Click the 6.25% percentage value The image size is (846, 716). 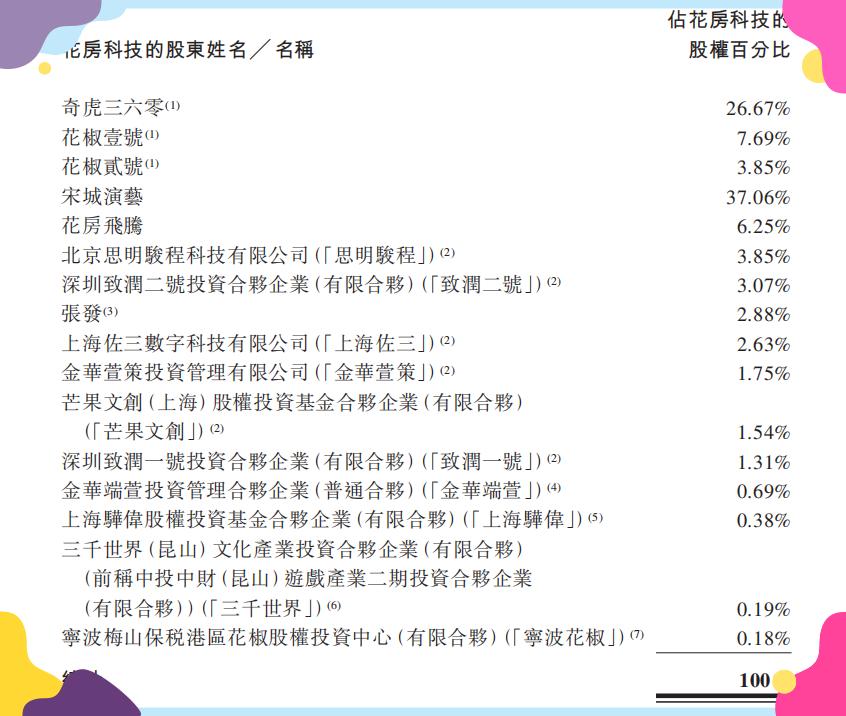point(763,227)
